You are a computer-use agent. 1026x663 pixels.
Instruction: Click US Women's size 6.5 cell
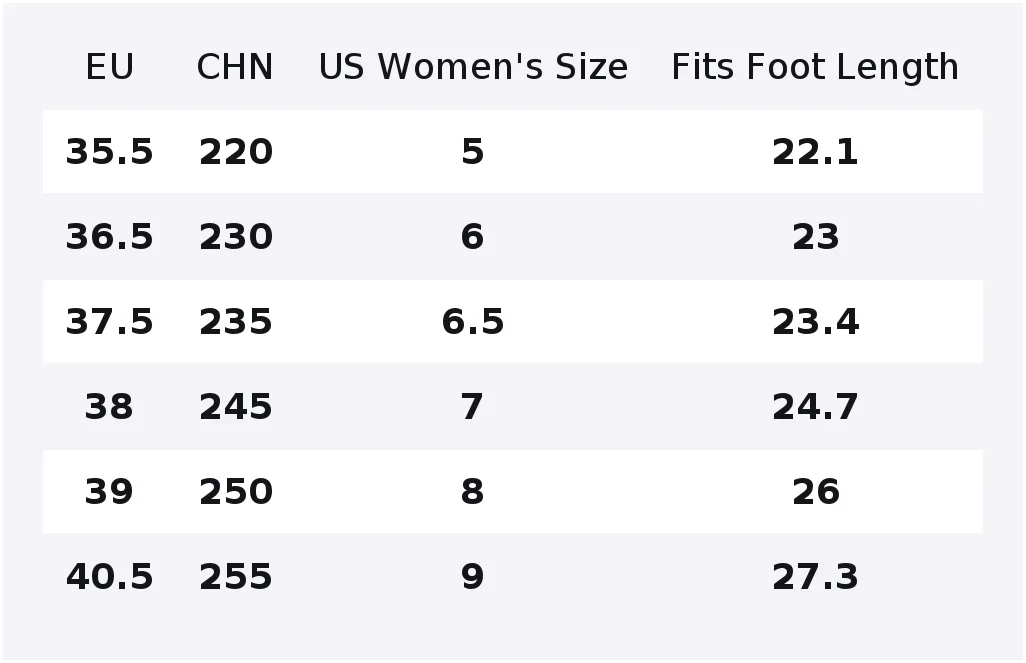[473, 322]
